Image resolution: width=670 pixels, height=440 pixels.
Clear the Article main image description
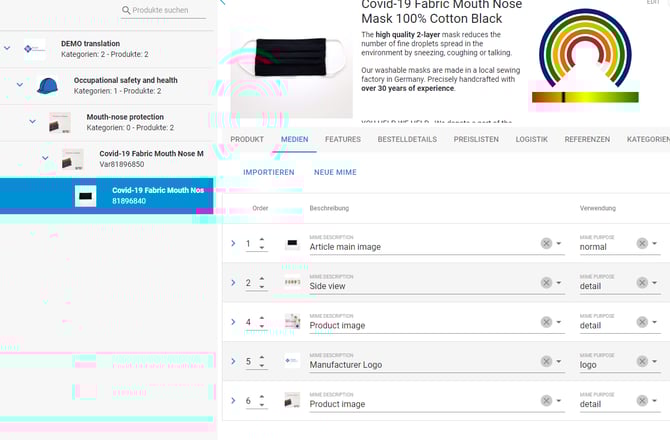[546, 243]
